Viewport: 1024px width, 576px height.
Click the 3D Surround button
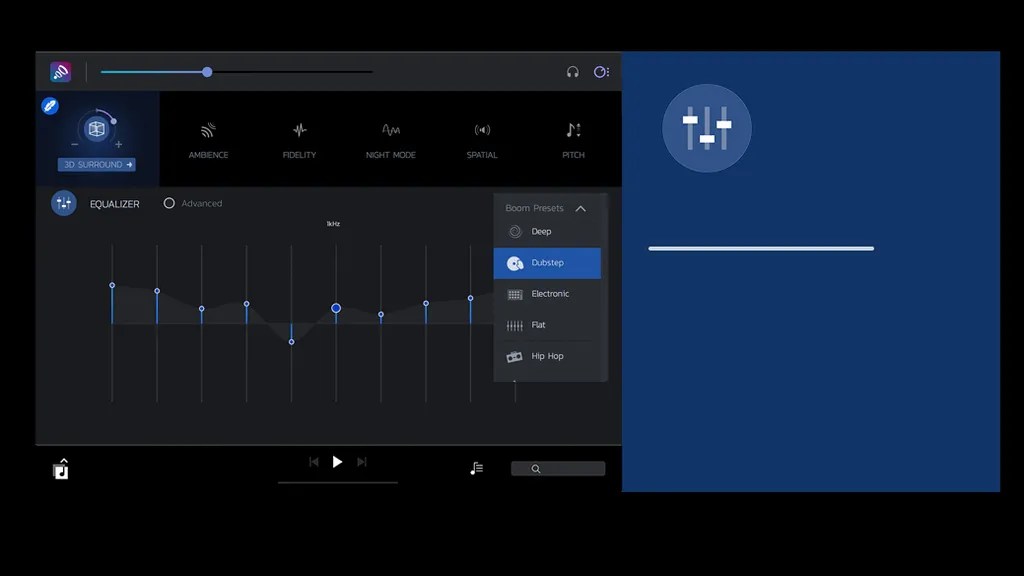(x=96, y=163)
